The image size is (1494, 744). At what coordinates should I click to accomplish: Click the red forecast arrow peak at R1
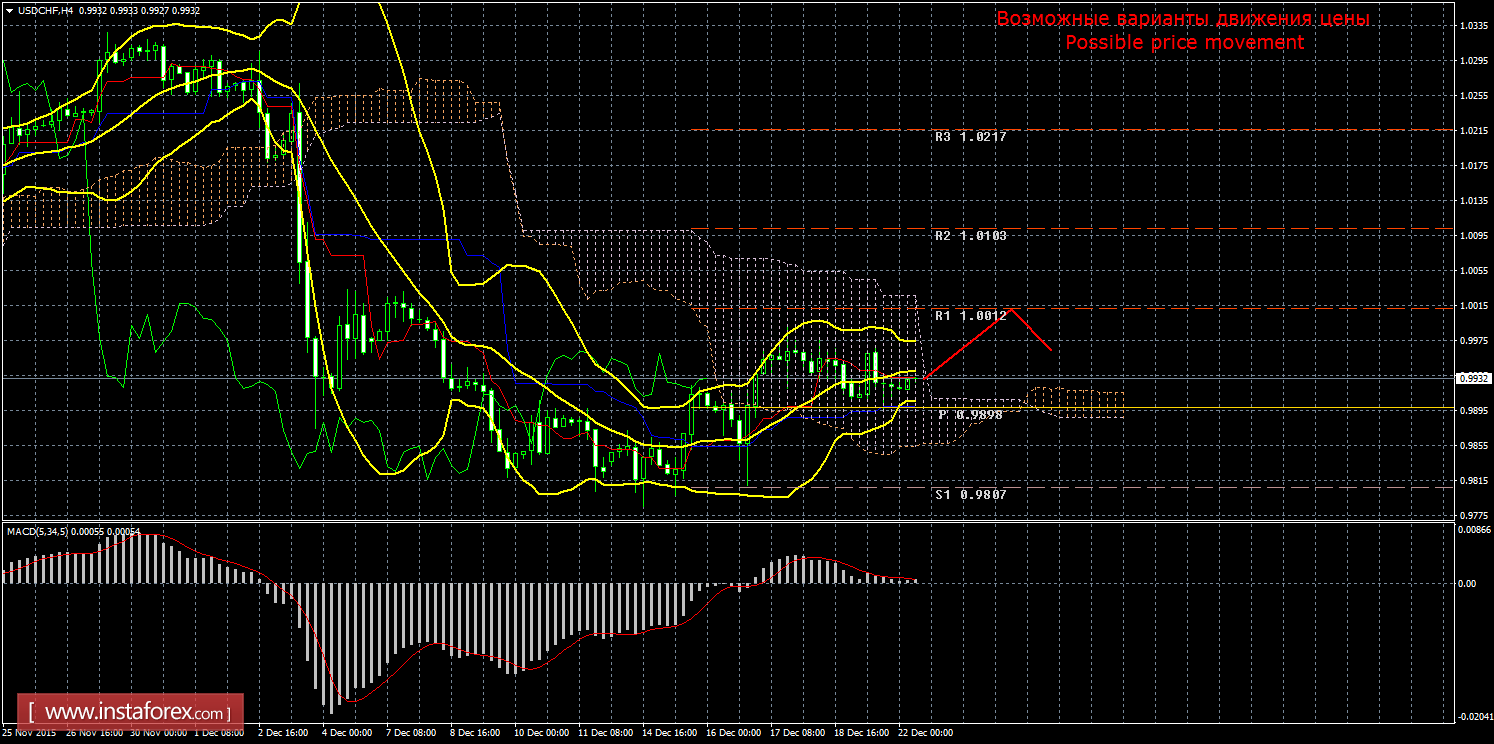(x=1012, y=310)
